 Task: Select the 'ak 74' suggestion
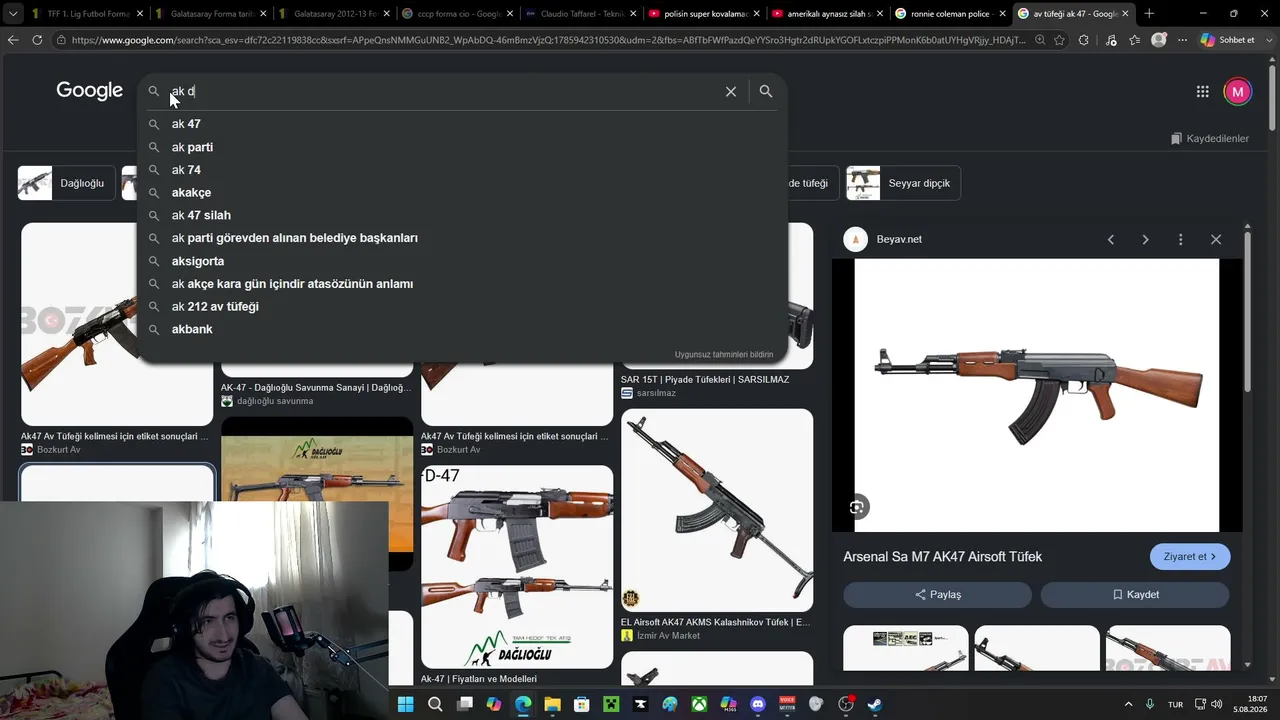click(x=462, y=170)
